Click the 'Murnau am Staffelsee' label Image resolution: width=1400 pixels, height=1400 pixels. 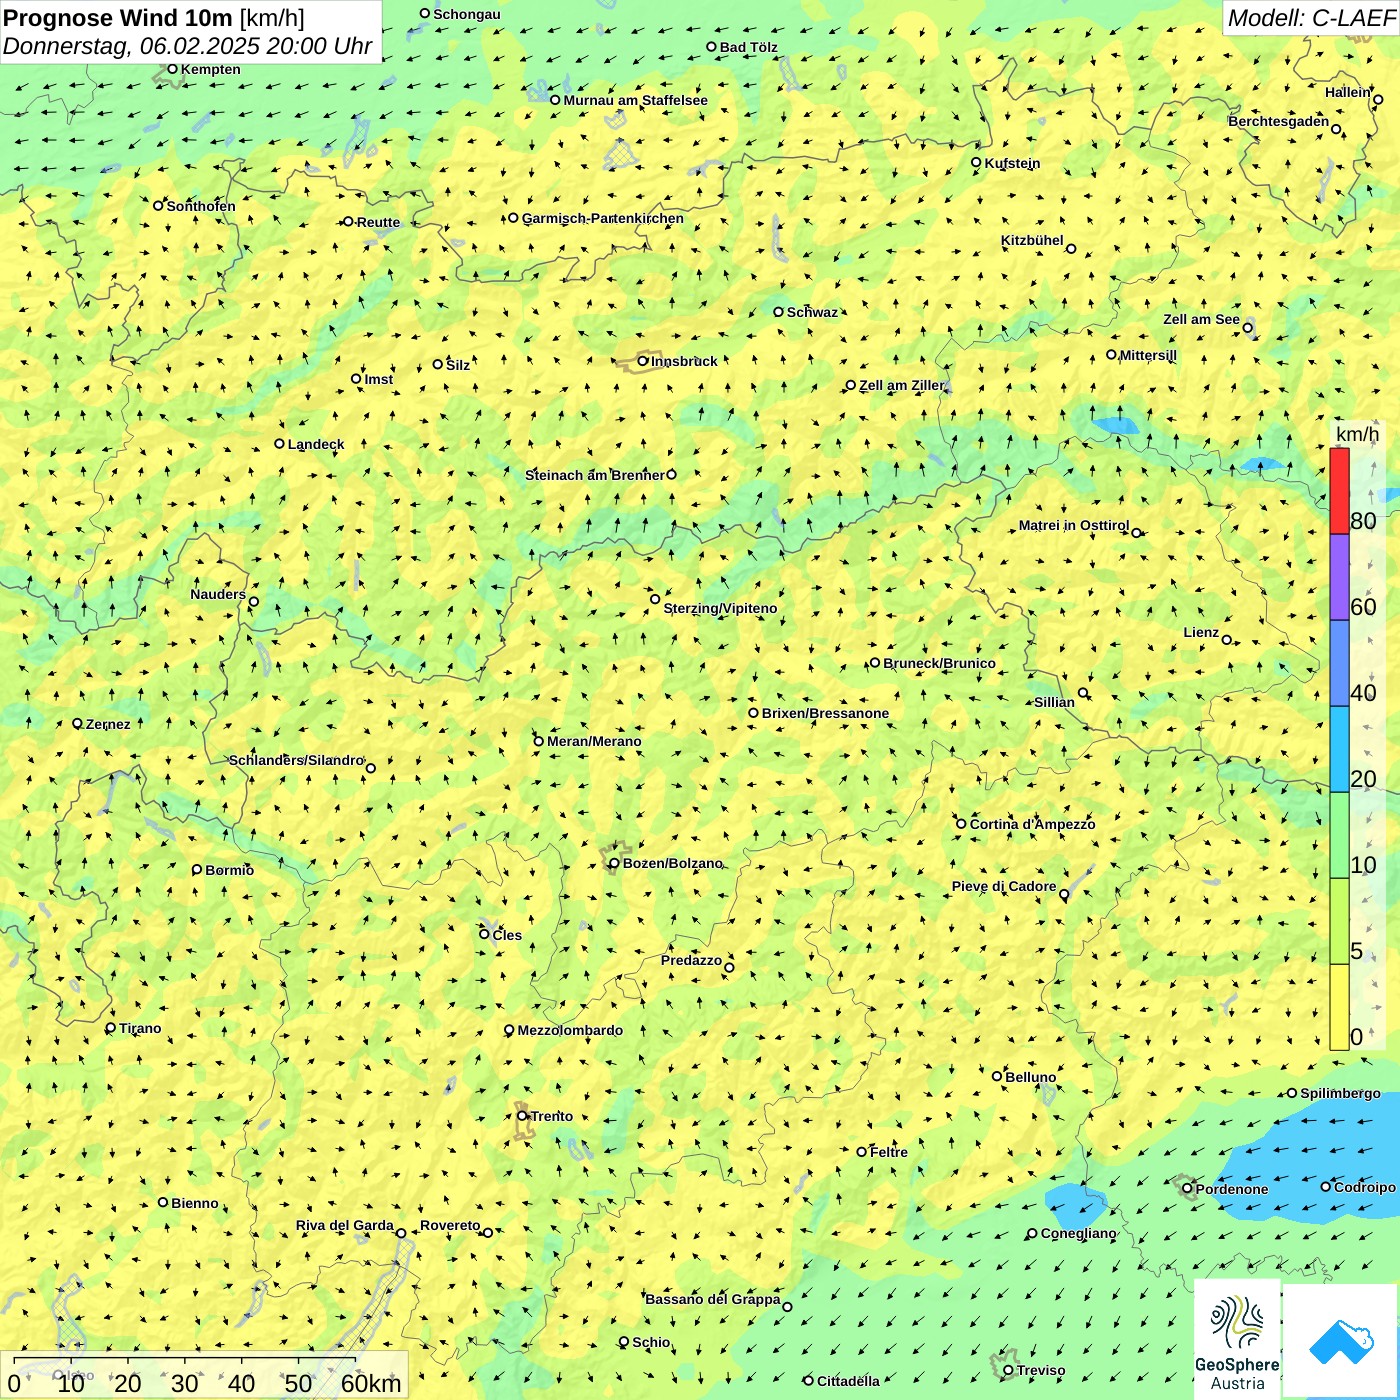[x=635, y=100]
